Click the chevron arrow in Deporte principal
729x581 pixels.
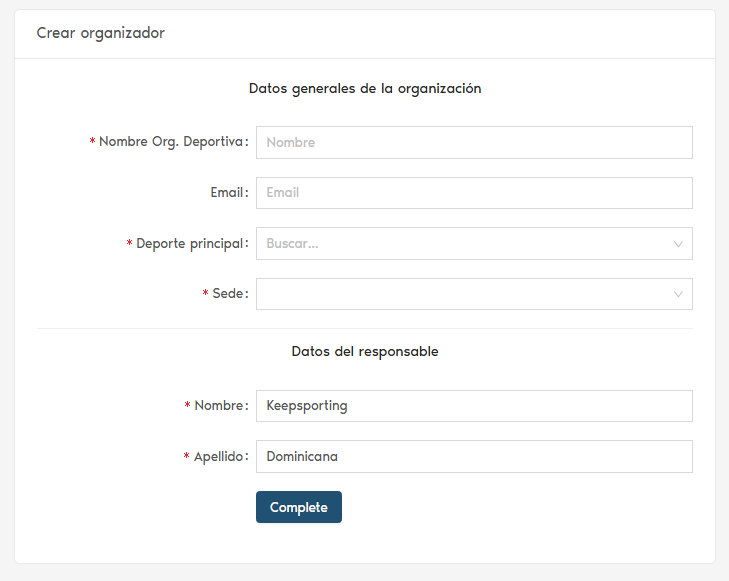click(x=678, y=244)
